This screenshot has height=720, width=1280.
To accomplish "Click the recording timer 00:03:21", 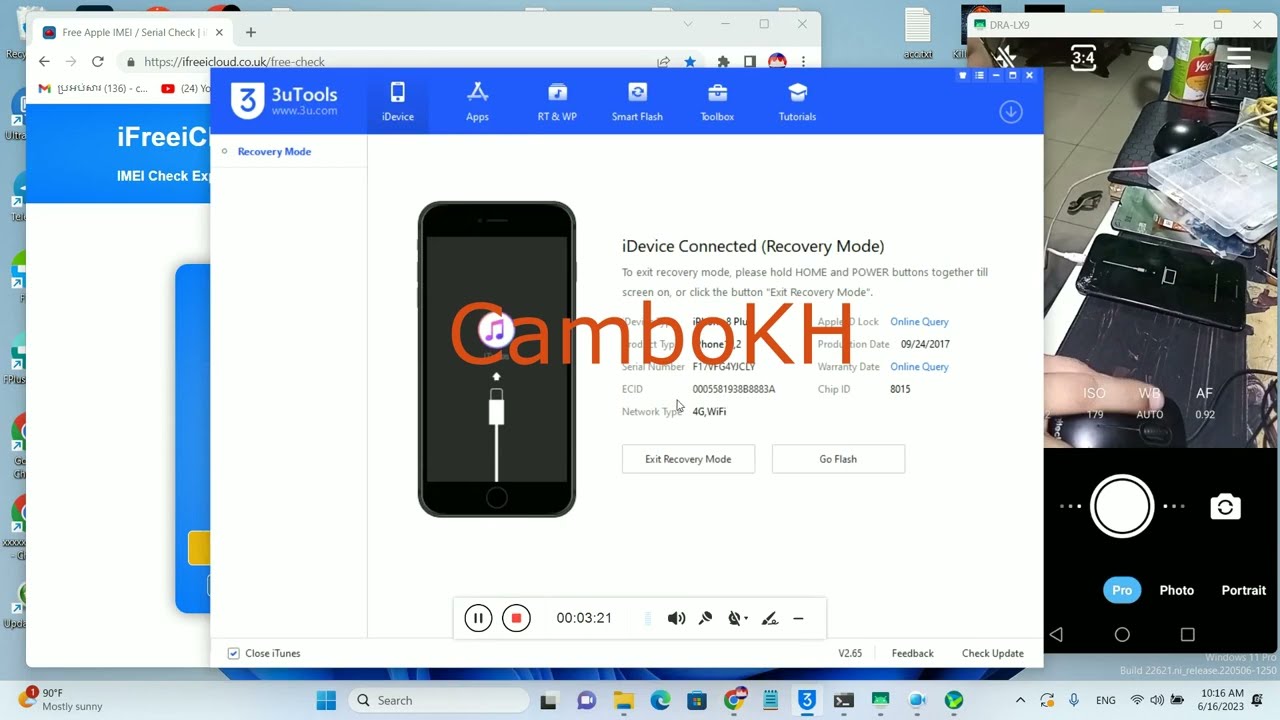I will (584, 618).
